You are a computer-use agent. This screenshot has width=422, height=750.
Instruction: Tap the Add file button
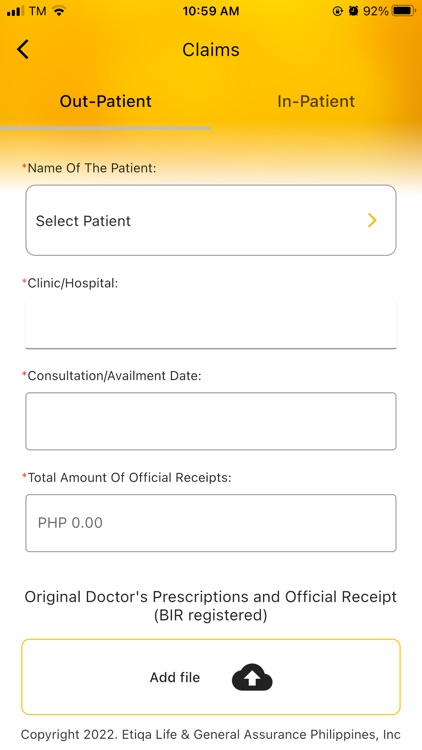[x=211, y=677]
